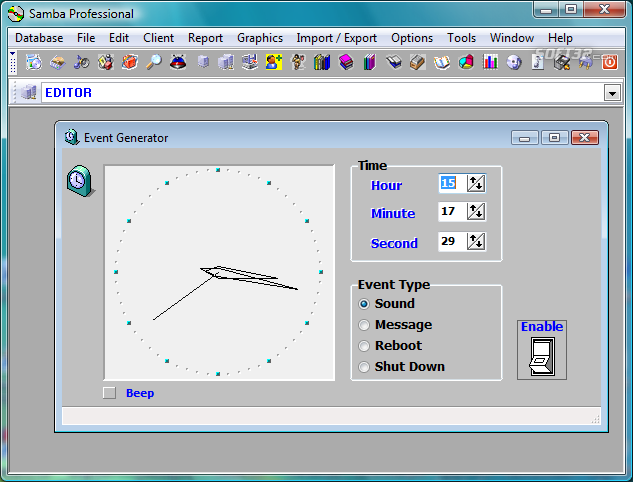Click the Minute spinner arrows

pyautogui.click(x=476, y=212)
